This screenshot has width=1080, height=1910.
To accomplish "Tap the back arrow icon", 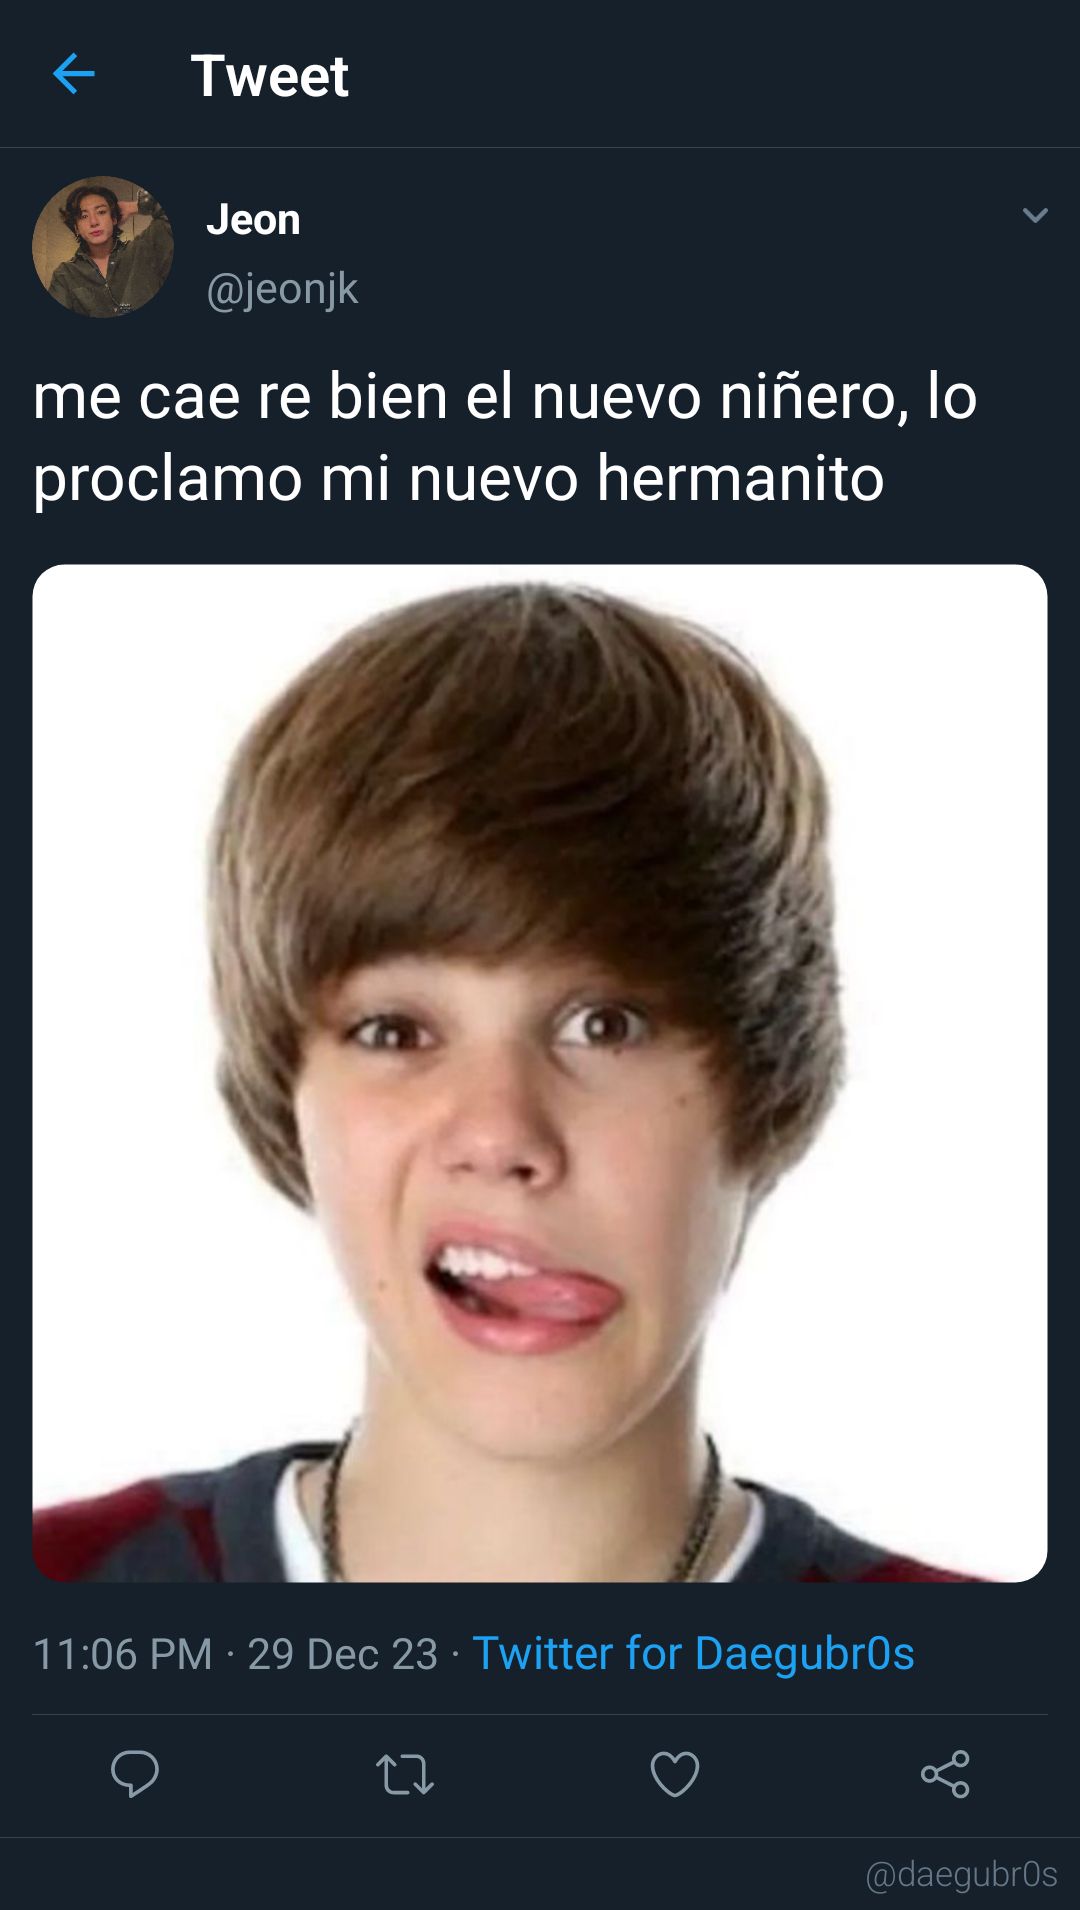I will pyautogui.click(x=73, y=74).
